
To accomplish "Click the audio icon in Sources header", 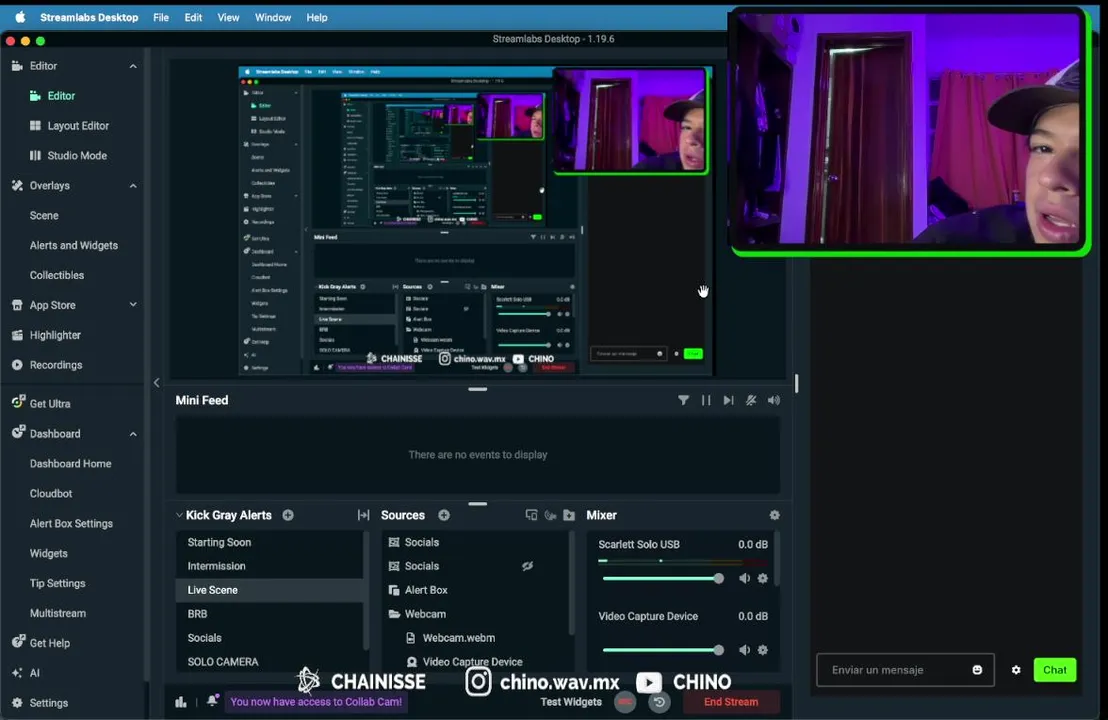I will (x=550, y=515).
